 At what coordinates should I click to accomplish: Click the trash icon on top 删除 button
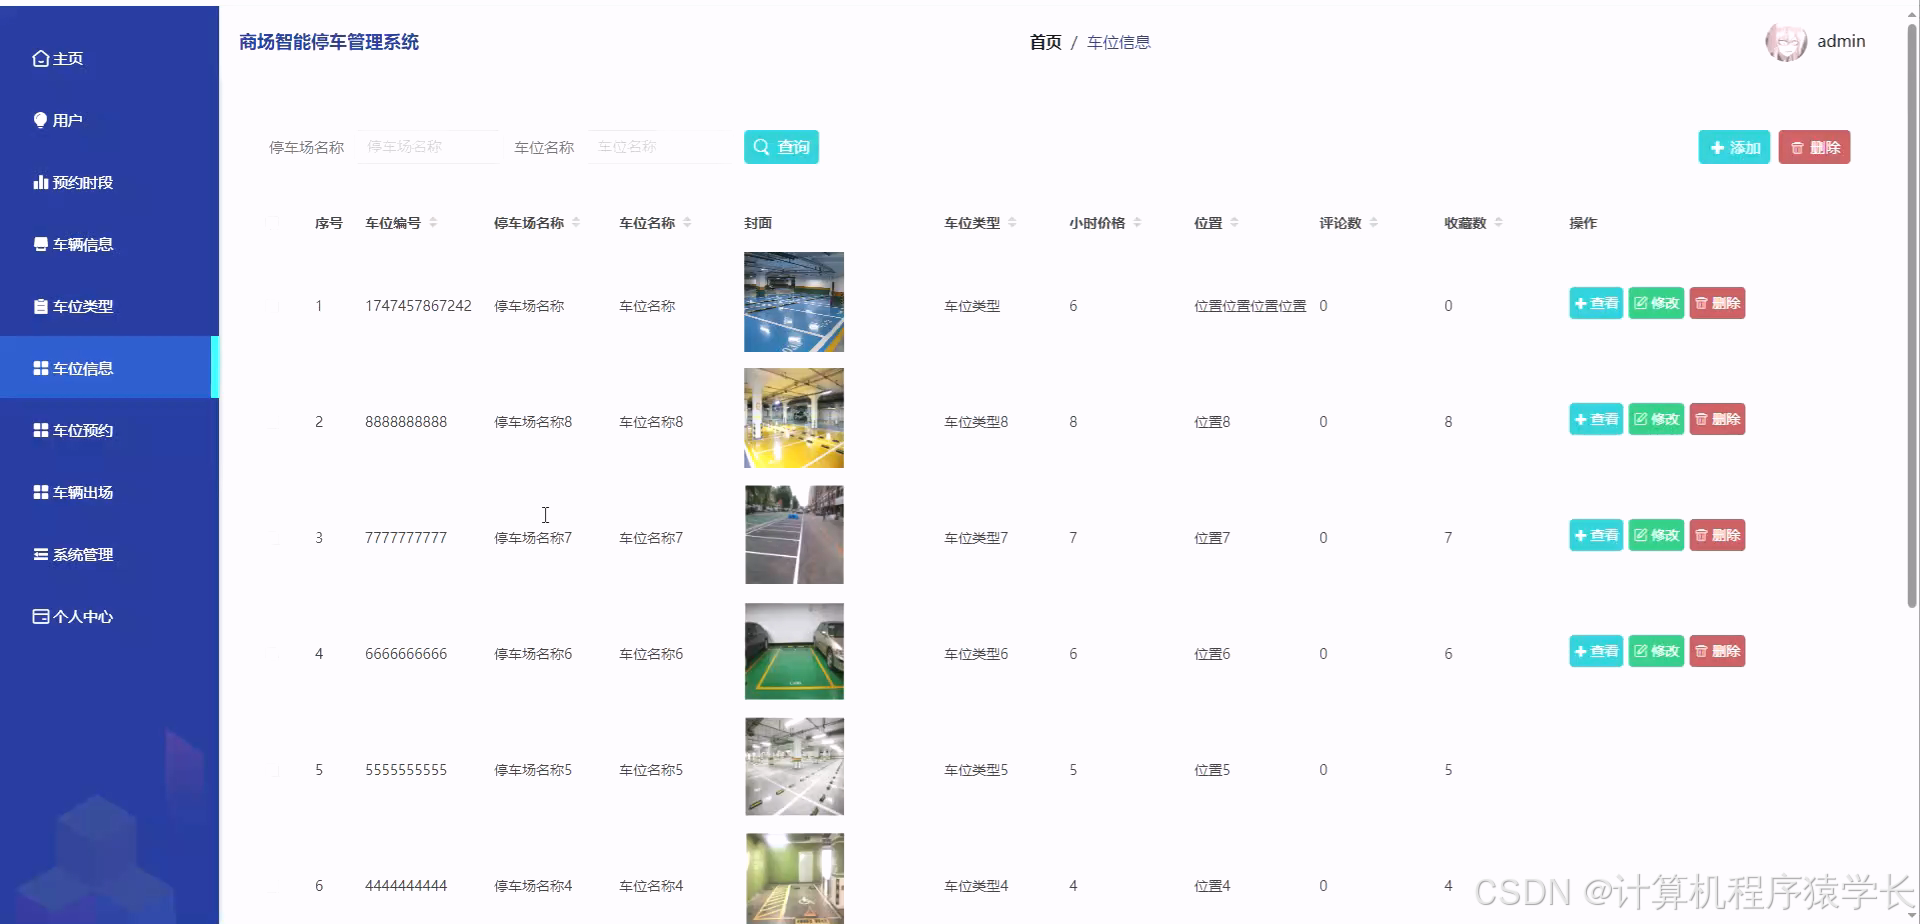(1798, 146)
